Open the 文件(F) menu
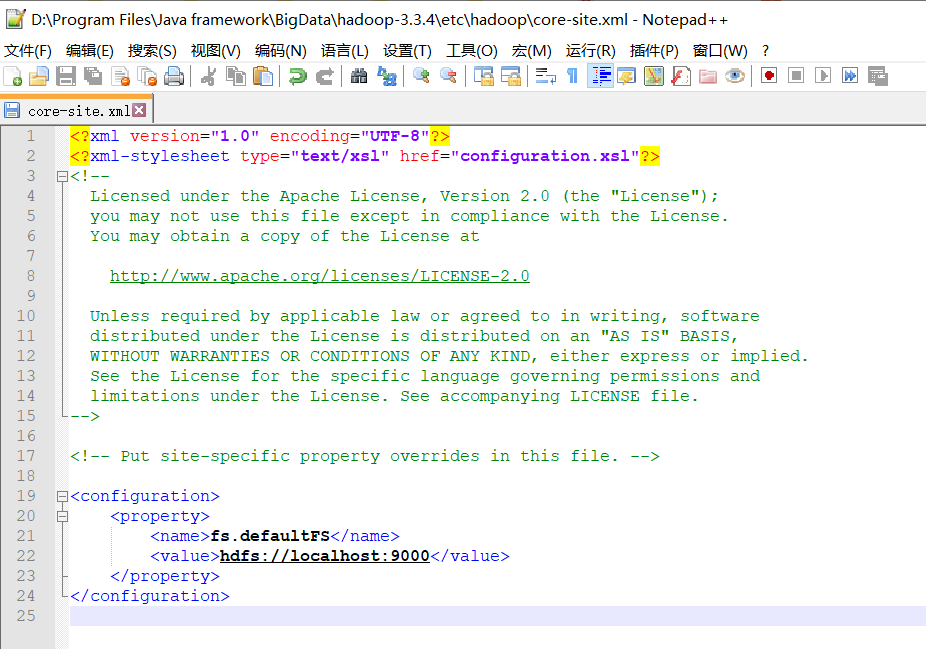 pos(28,51)
